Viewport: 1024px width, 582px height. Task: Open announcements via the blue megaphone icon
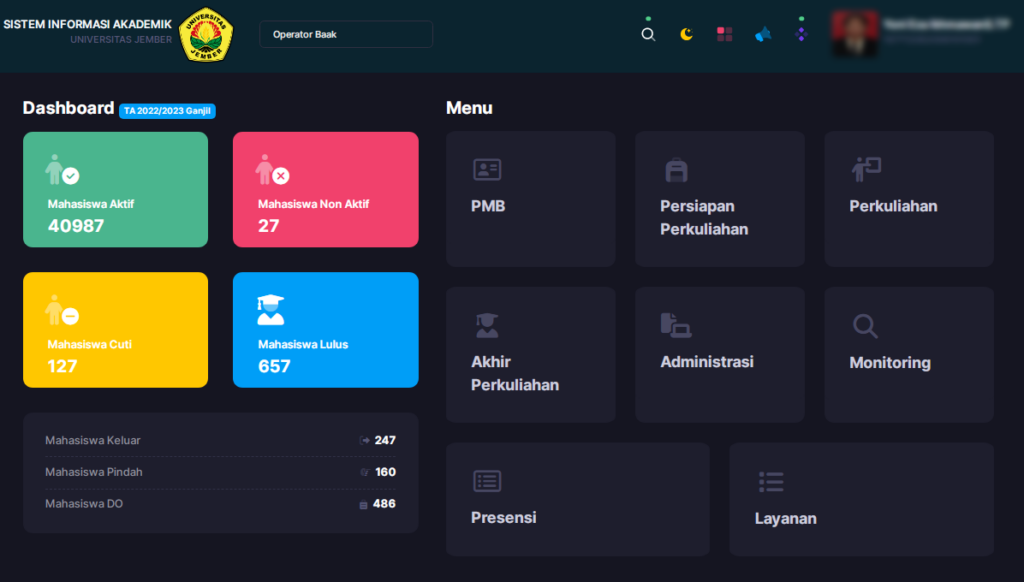tap(763, 35)
